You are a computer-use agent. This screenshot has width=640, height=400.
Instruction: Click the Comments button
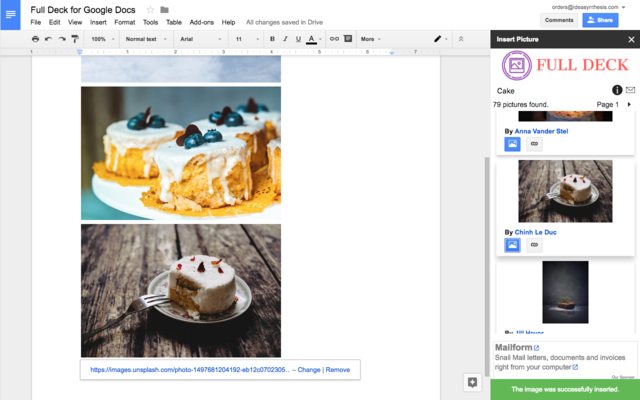pyautogui.click(x=559, y=20)
